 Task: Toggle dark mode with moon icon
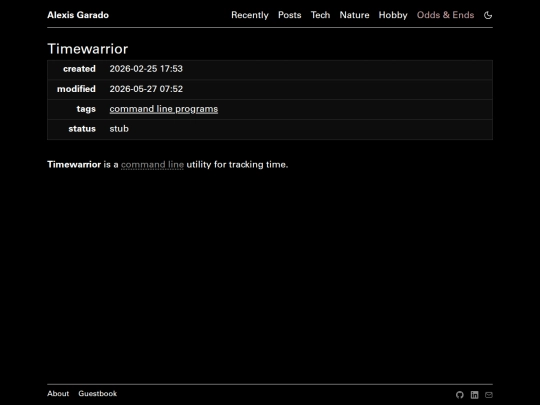coord(488,15)
